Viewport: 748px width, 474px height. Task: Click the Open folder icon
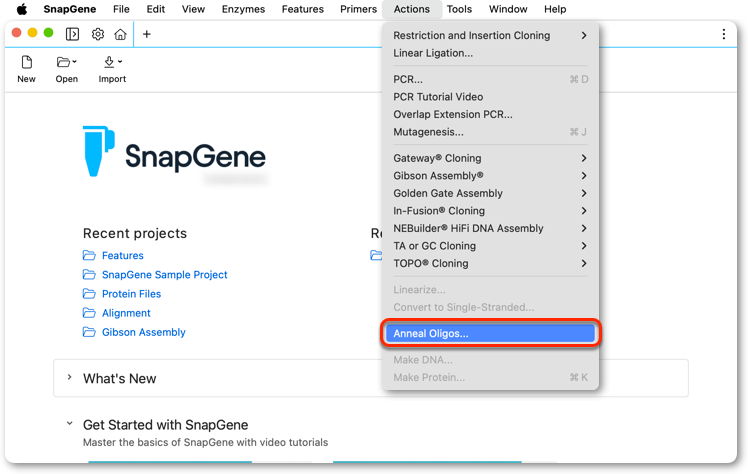63,62
